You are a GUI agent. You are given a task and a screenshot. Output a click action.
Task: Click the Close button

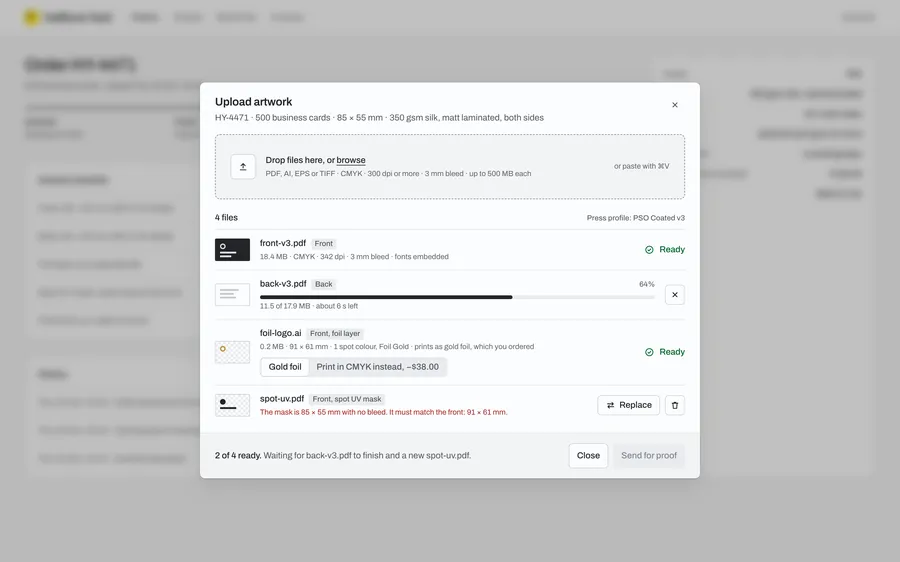[x=588, y=456]
